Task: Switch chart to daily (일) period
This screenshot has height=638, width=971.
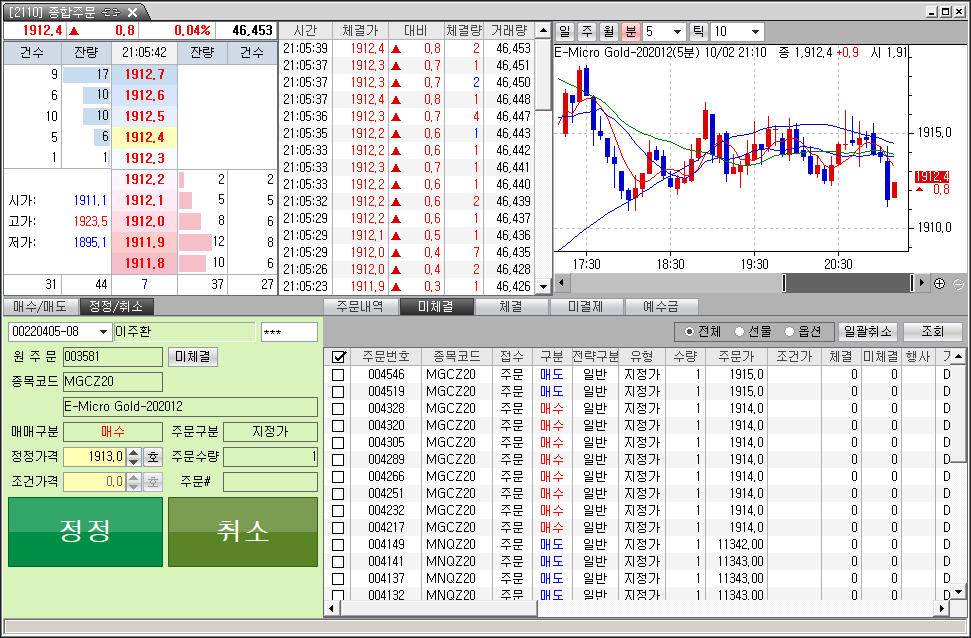Action: [565, 32]
